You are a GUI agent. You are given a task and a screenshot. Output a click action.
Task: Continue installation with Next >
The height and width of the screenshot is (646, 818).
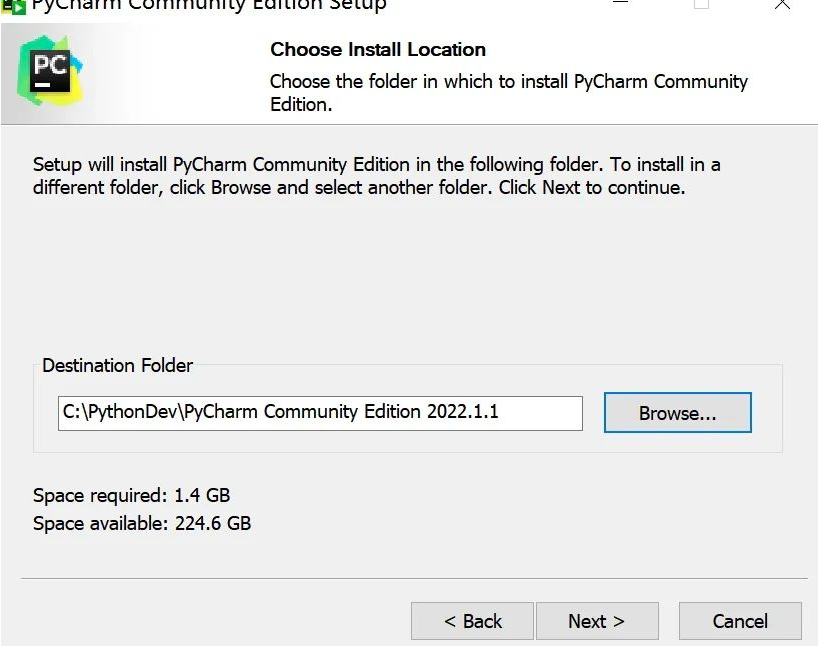coord(597,621)
